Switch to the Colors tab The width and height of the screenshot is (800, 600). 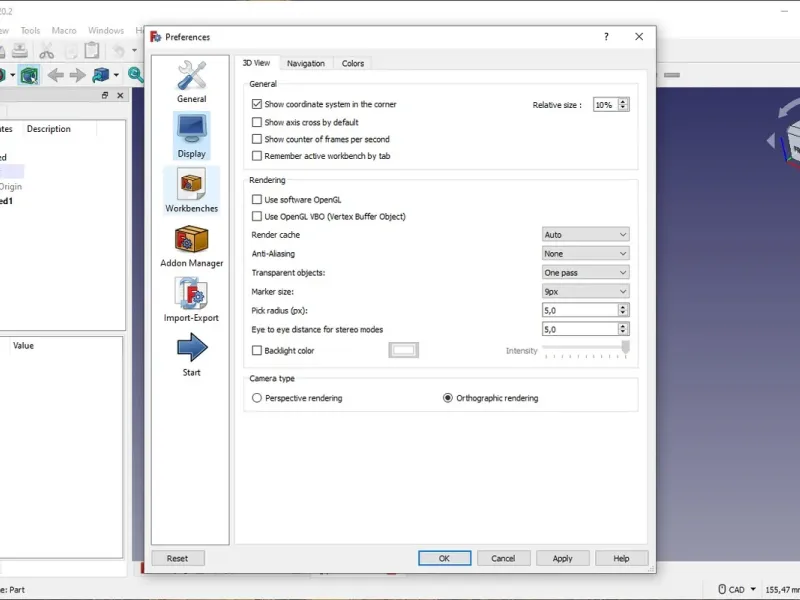point(353,63)
